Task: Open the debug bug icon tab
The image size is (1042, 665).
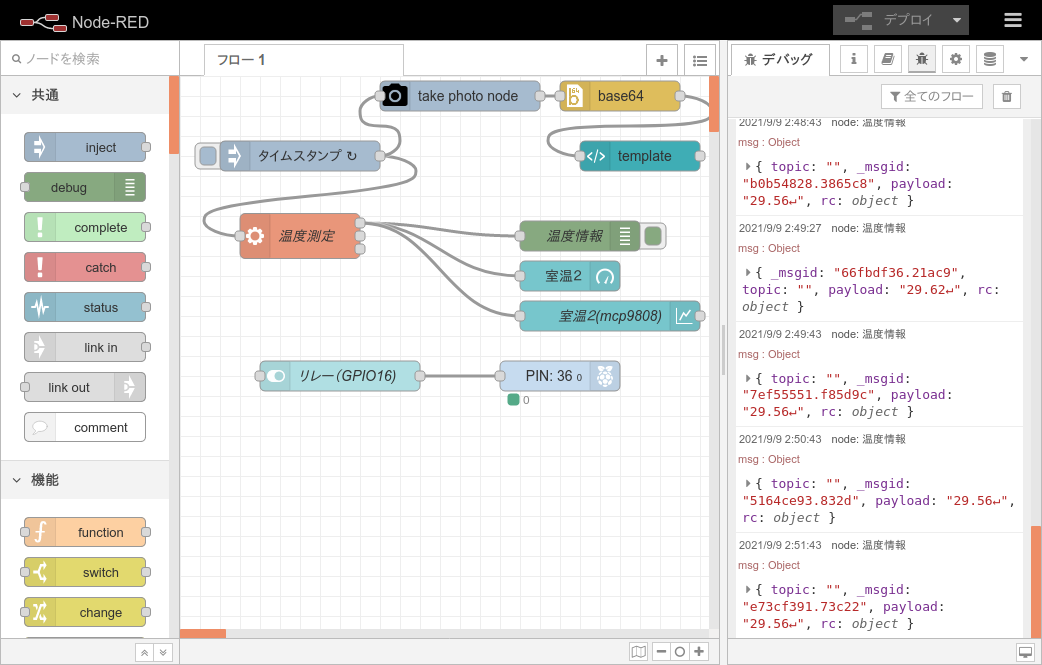Action: point(922,59)
